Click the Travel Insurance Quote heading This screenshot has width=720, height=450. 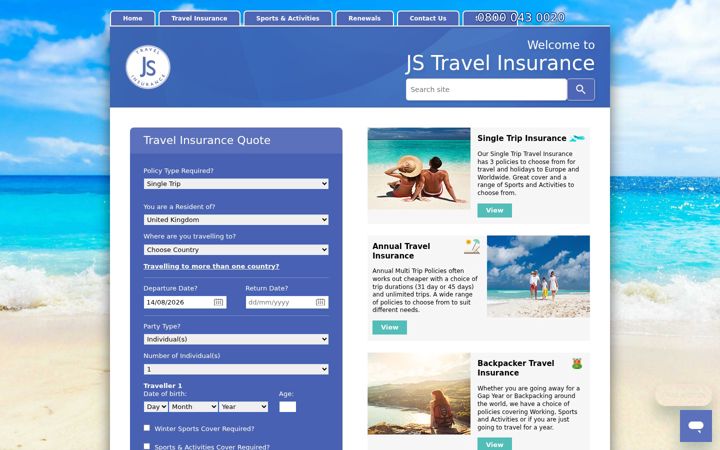pos(207,141)
